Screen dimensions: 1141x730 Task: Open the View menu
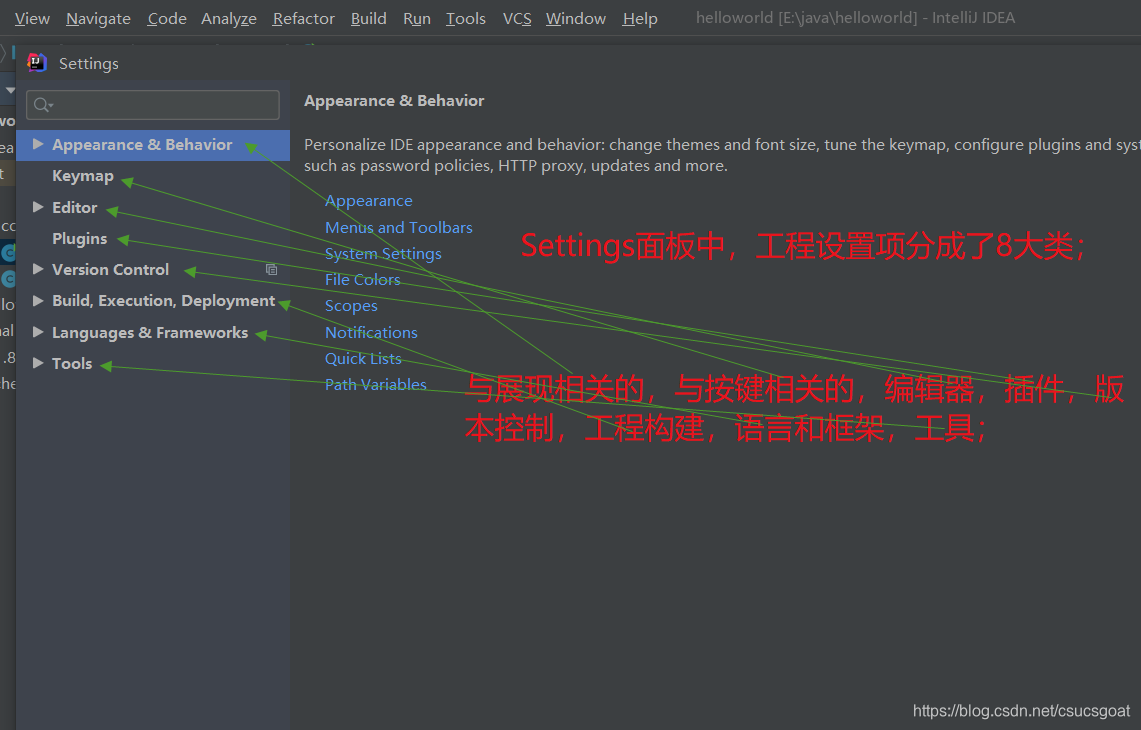32,18
